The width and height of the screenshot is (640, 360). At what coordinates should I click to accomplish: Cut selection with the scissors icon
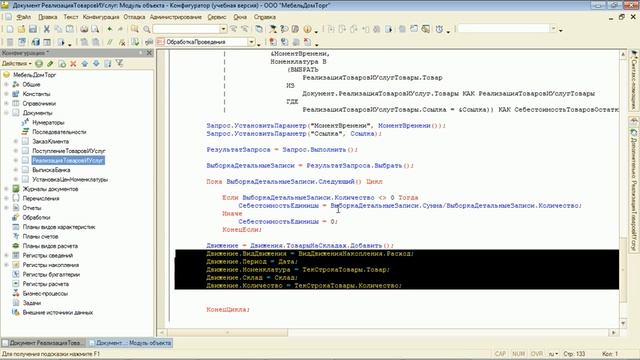pos(47,29)
